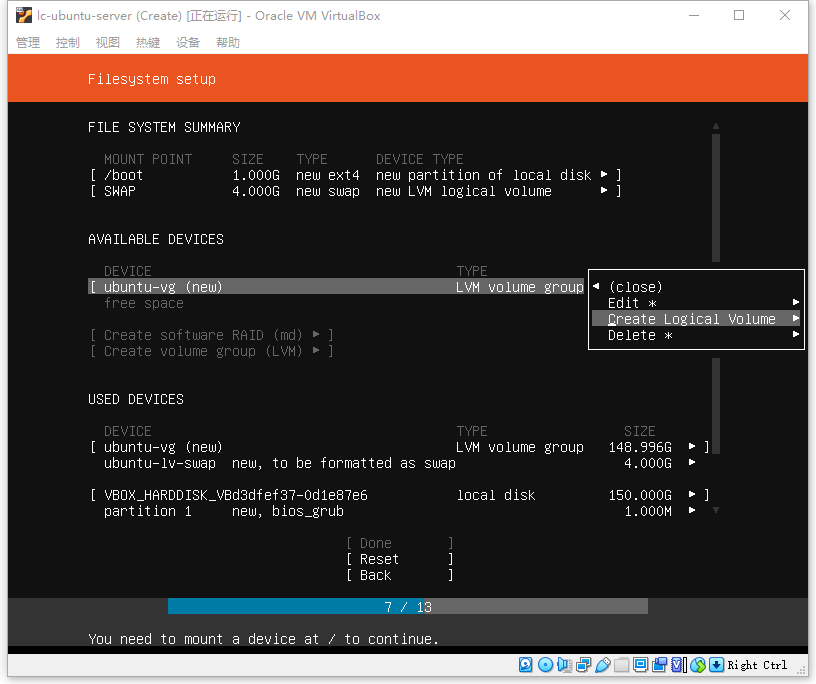Viewport: 816px width, 684px height.
Task: Minimize the VirtualBox window
Action: click(694, 16)
